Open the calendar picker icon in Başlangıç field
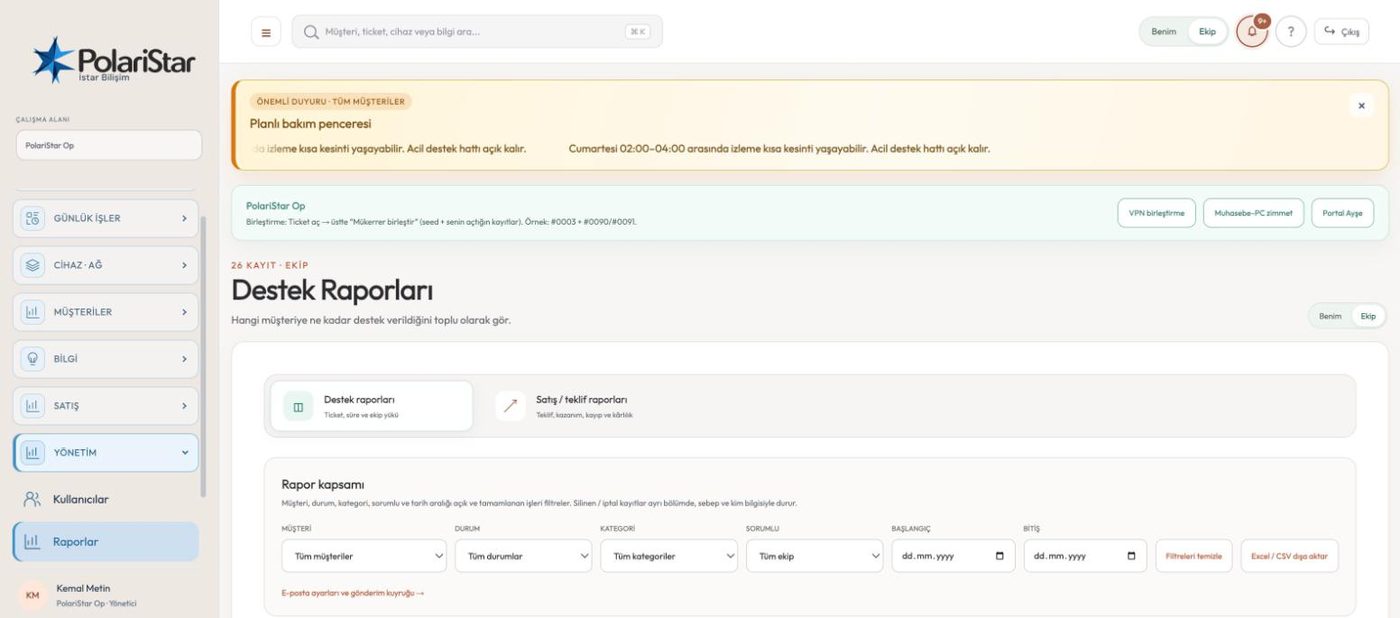 coord(999,556)
